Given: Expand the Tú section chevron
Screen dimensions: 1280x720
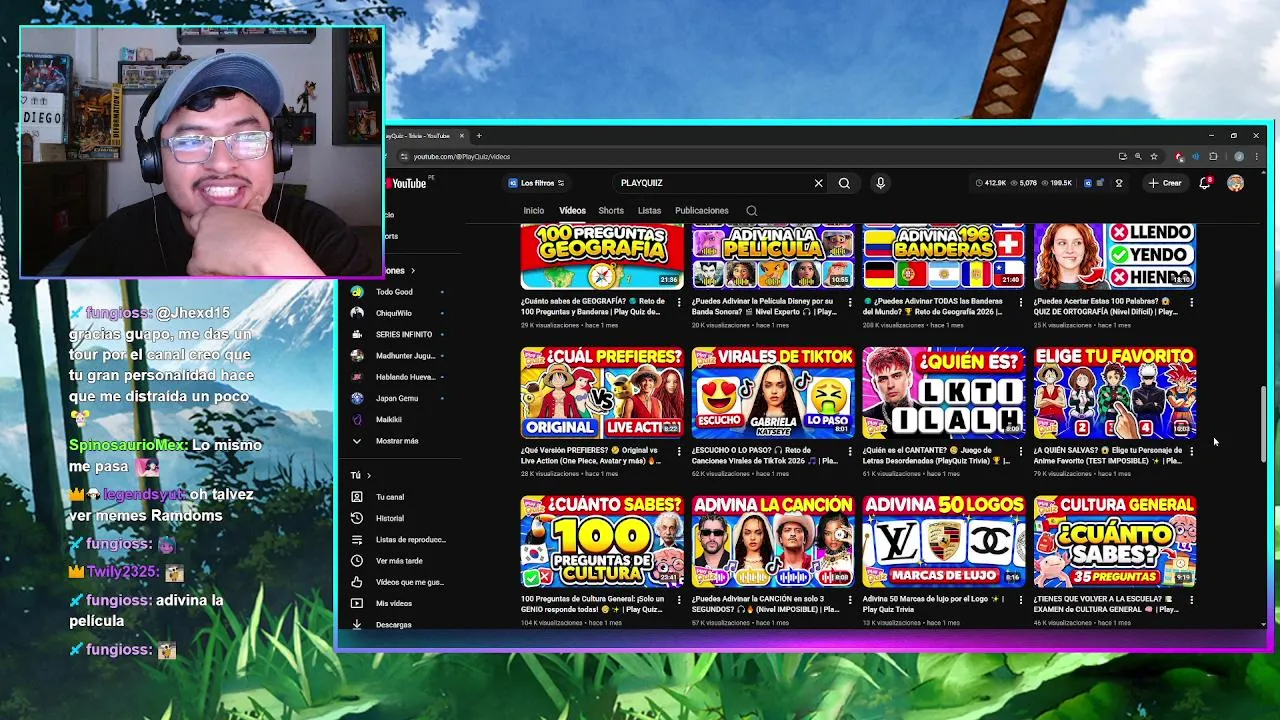Looking at the screenshot, I should coord(368,476).
